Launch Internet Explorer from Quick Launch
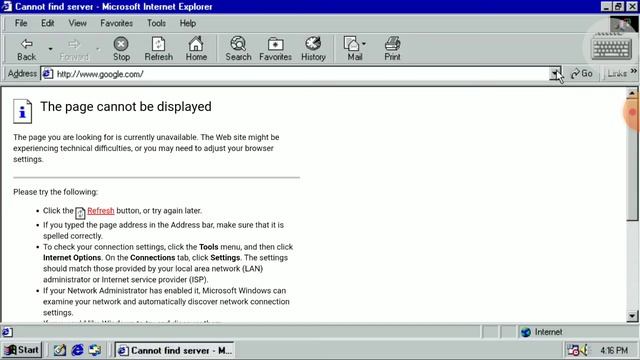 coord(77,350)
